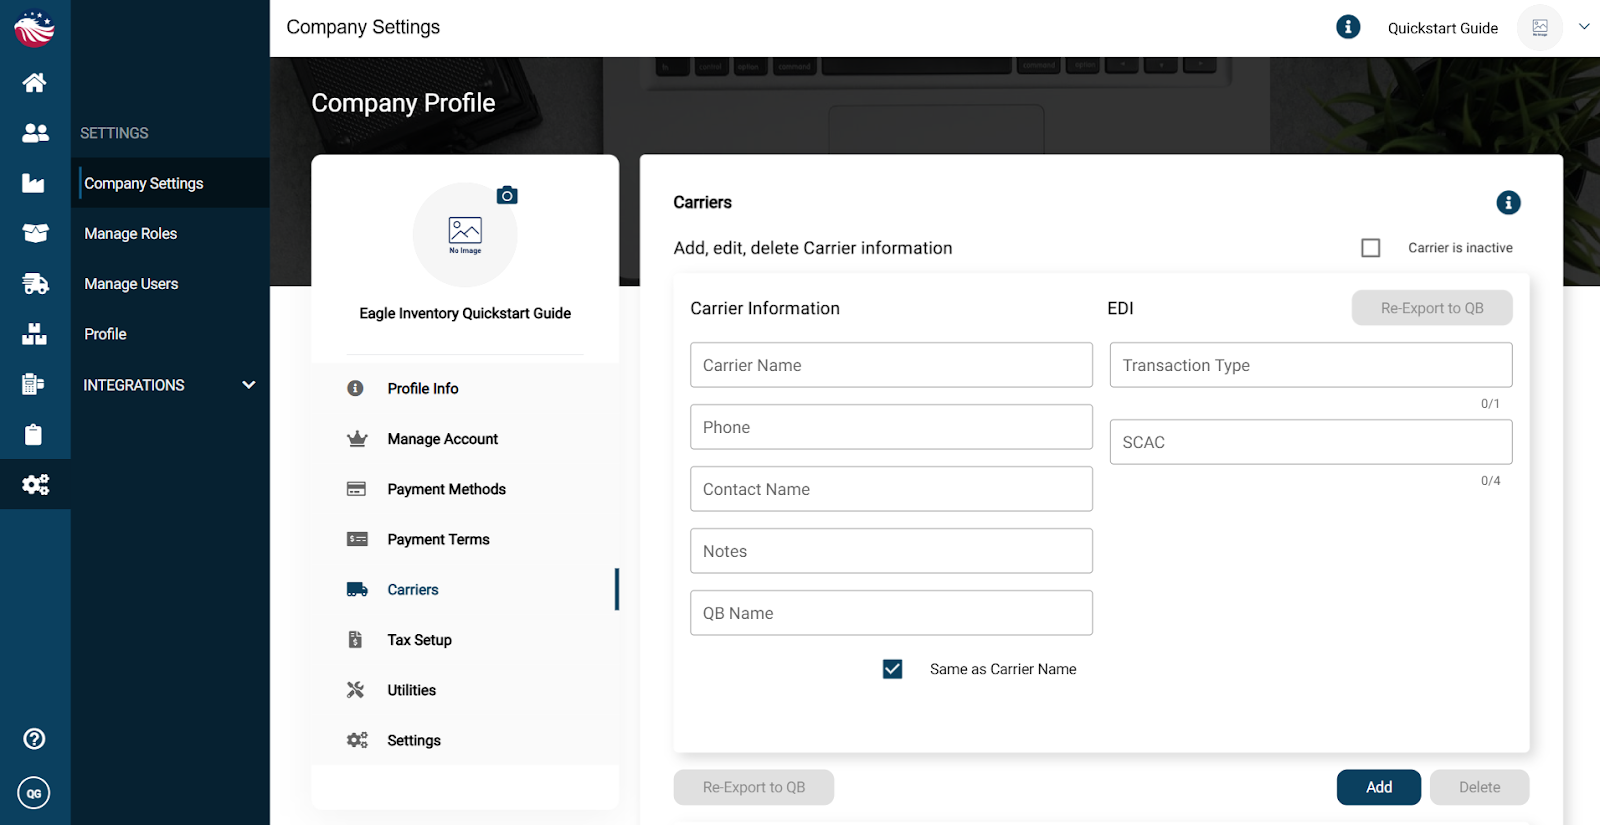
Task: Click the home icon in the sidebar
Action: [x=35, y=83]
